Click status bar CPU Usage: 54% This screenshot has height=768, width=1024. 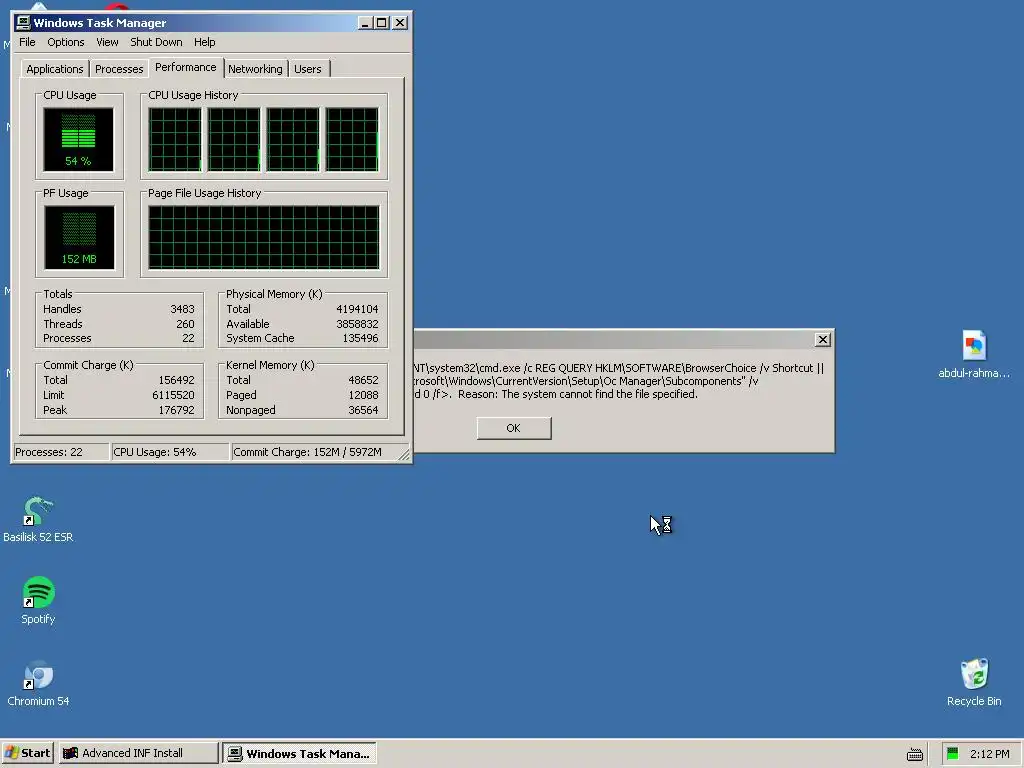coord(170,452)
